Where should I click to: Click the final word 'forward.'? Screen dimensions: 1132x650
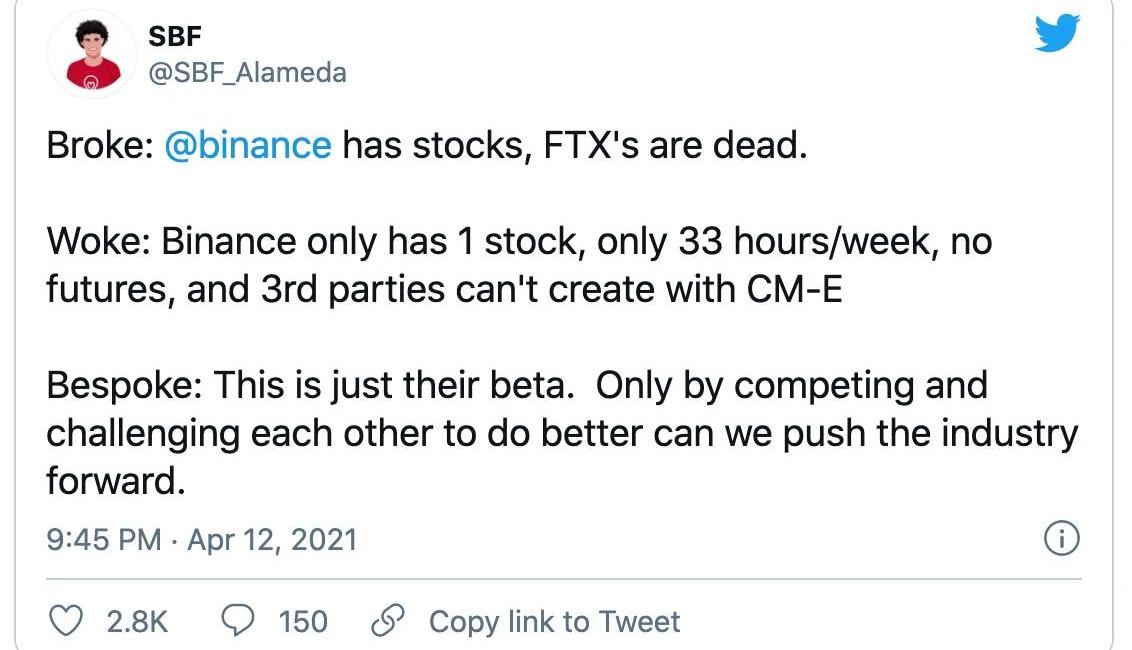(116, 481)
